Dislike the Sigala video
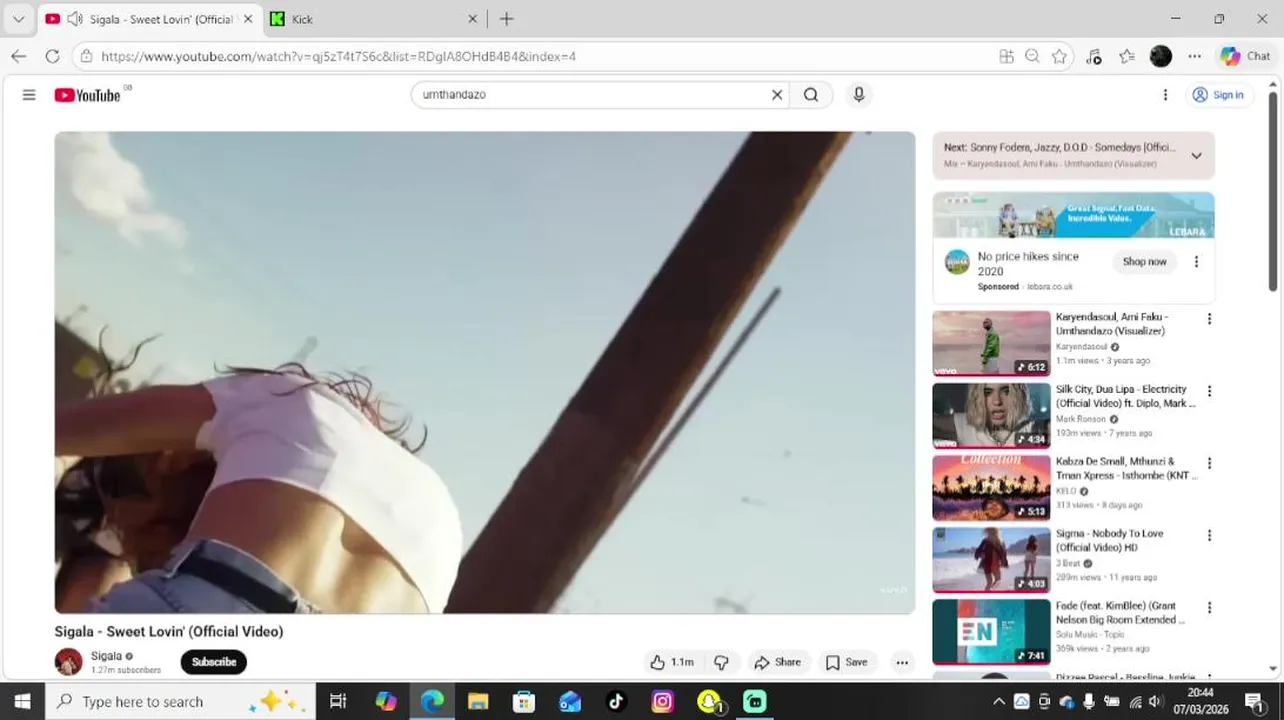Screen dimensions: 1284x720 pyautogui.click(x=721, y=662)
